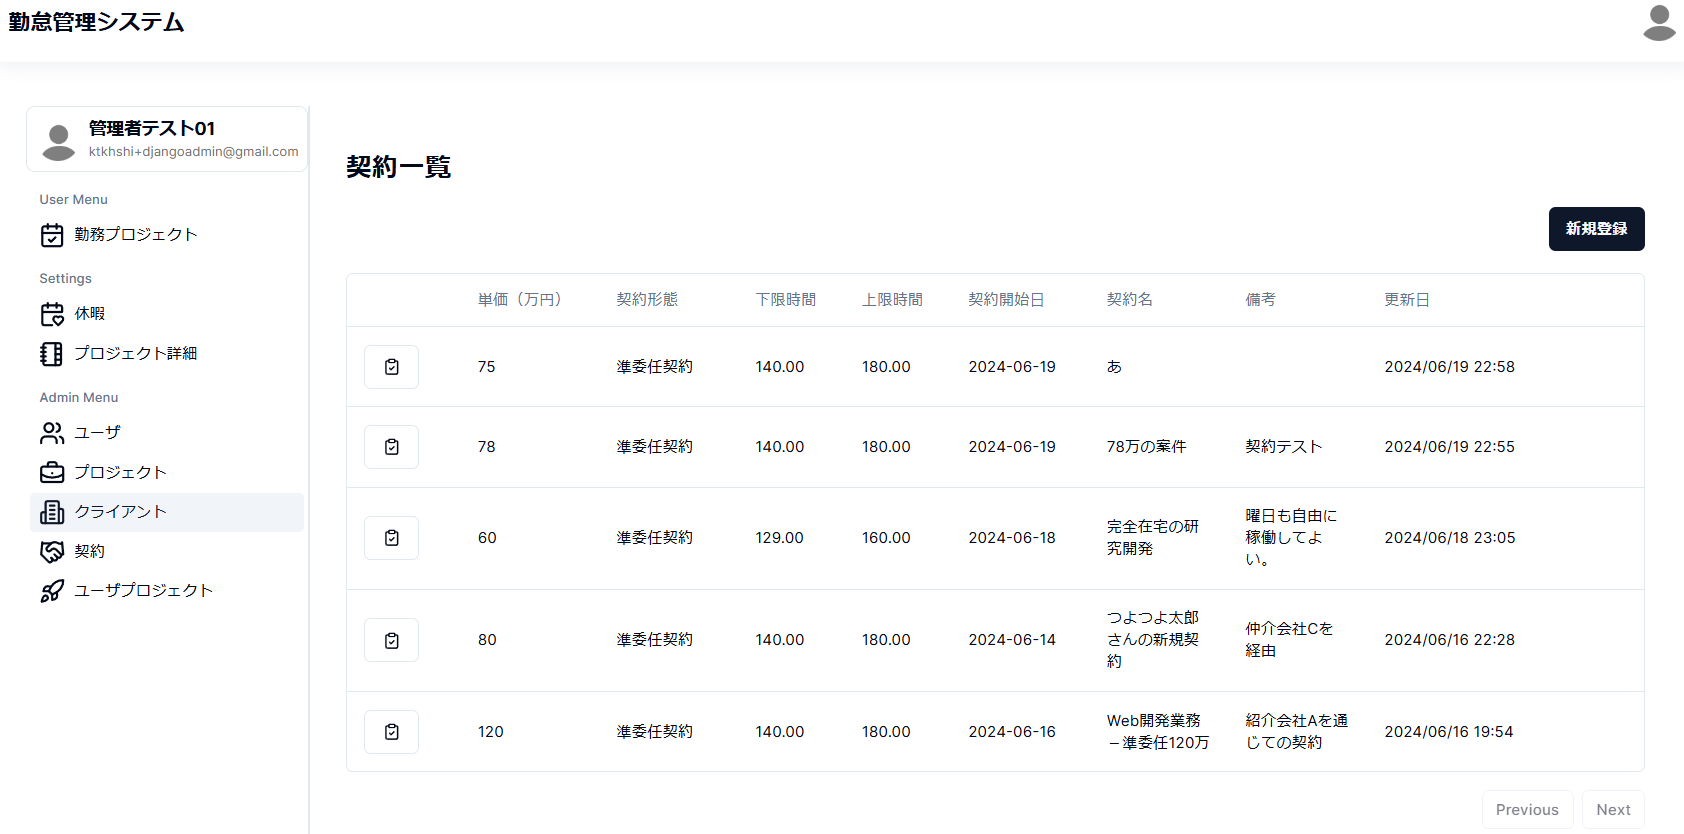
Task: Select クライアント in Admin Menu
Action: [x=167, y=512]
